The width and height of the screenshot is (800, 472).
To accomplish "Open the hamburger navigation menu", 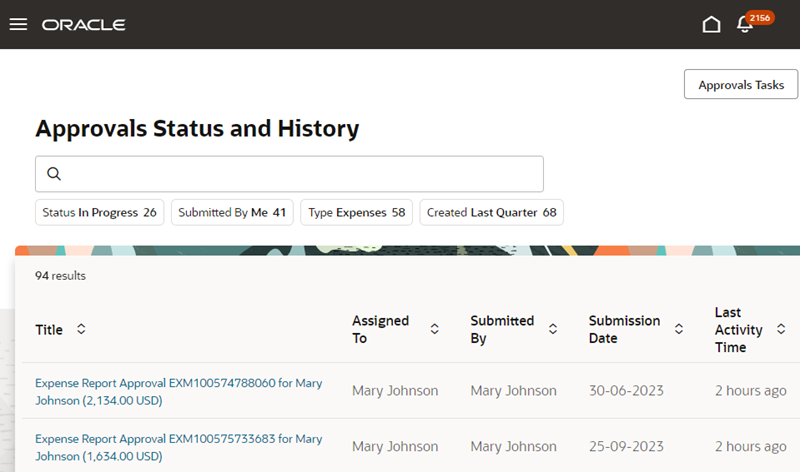I will pos(18,24).
